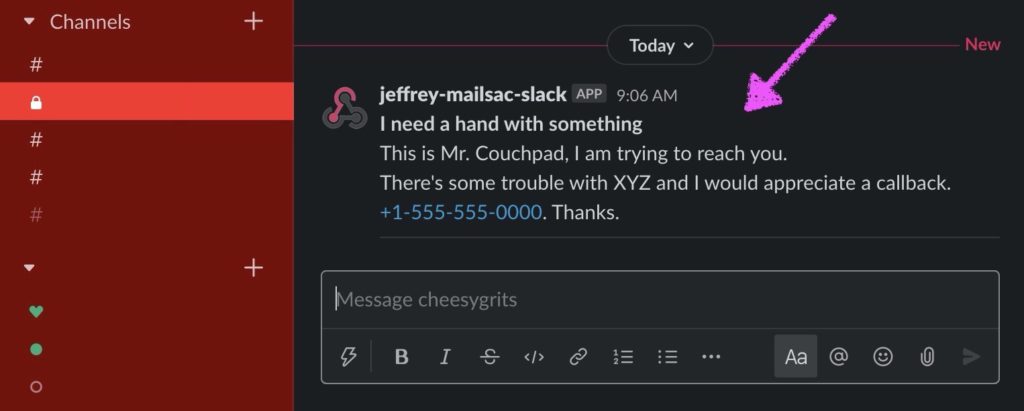
Task: Insert a hyperlink in message
Action: 578,357
